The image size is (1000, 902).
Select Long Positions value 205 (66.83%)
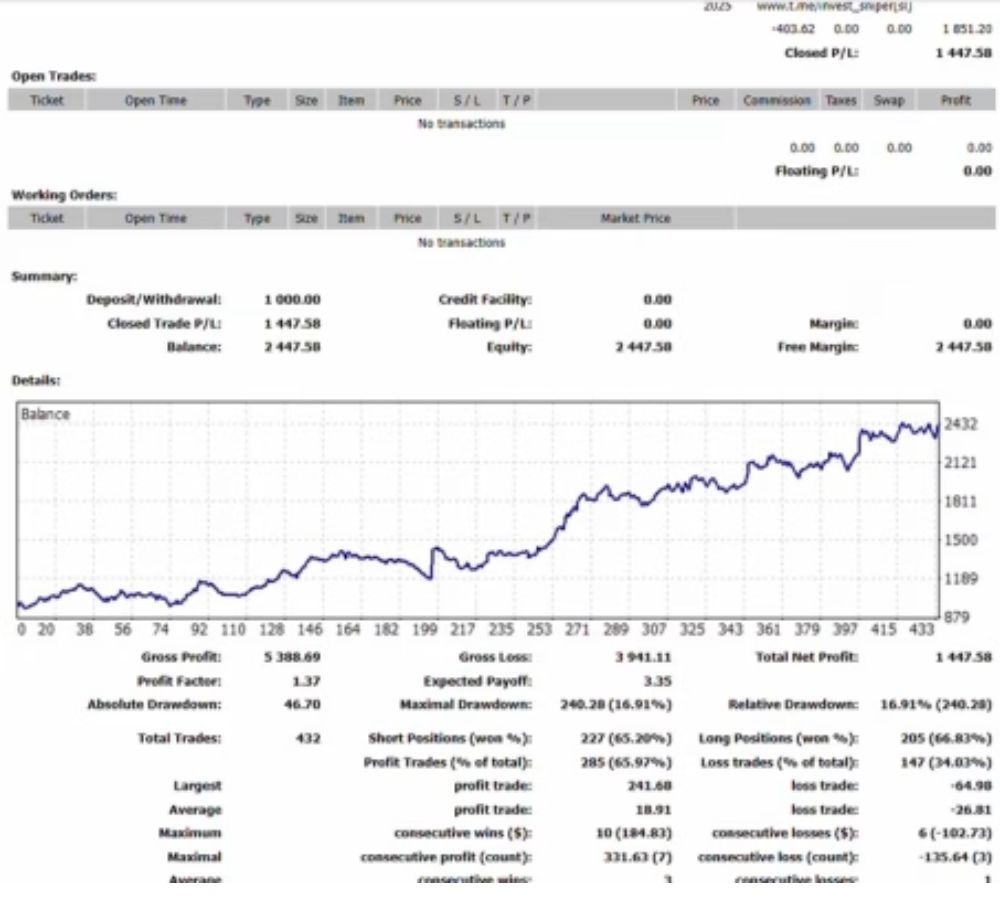[x=946, y=739]
